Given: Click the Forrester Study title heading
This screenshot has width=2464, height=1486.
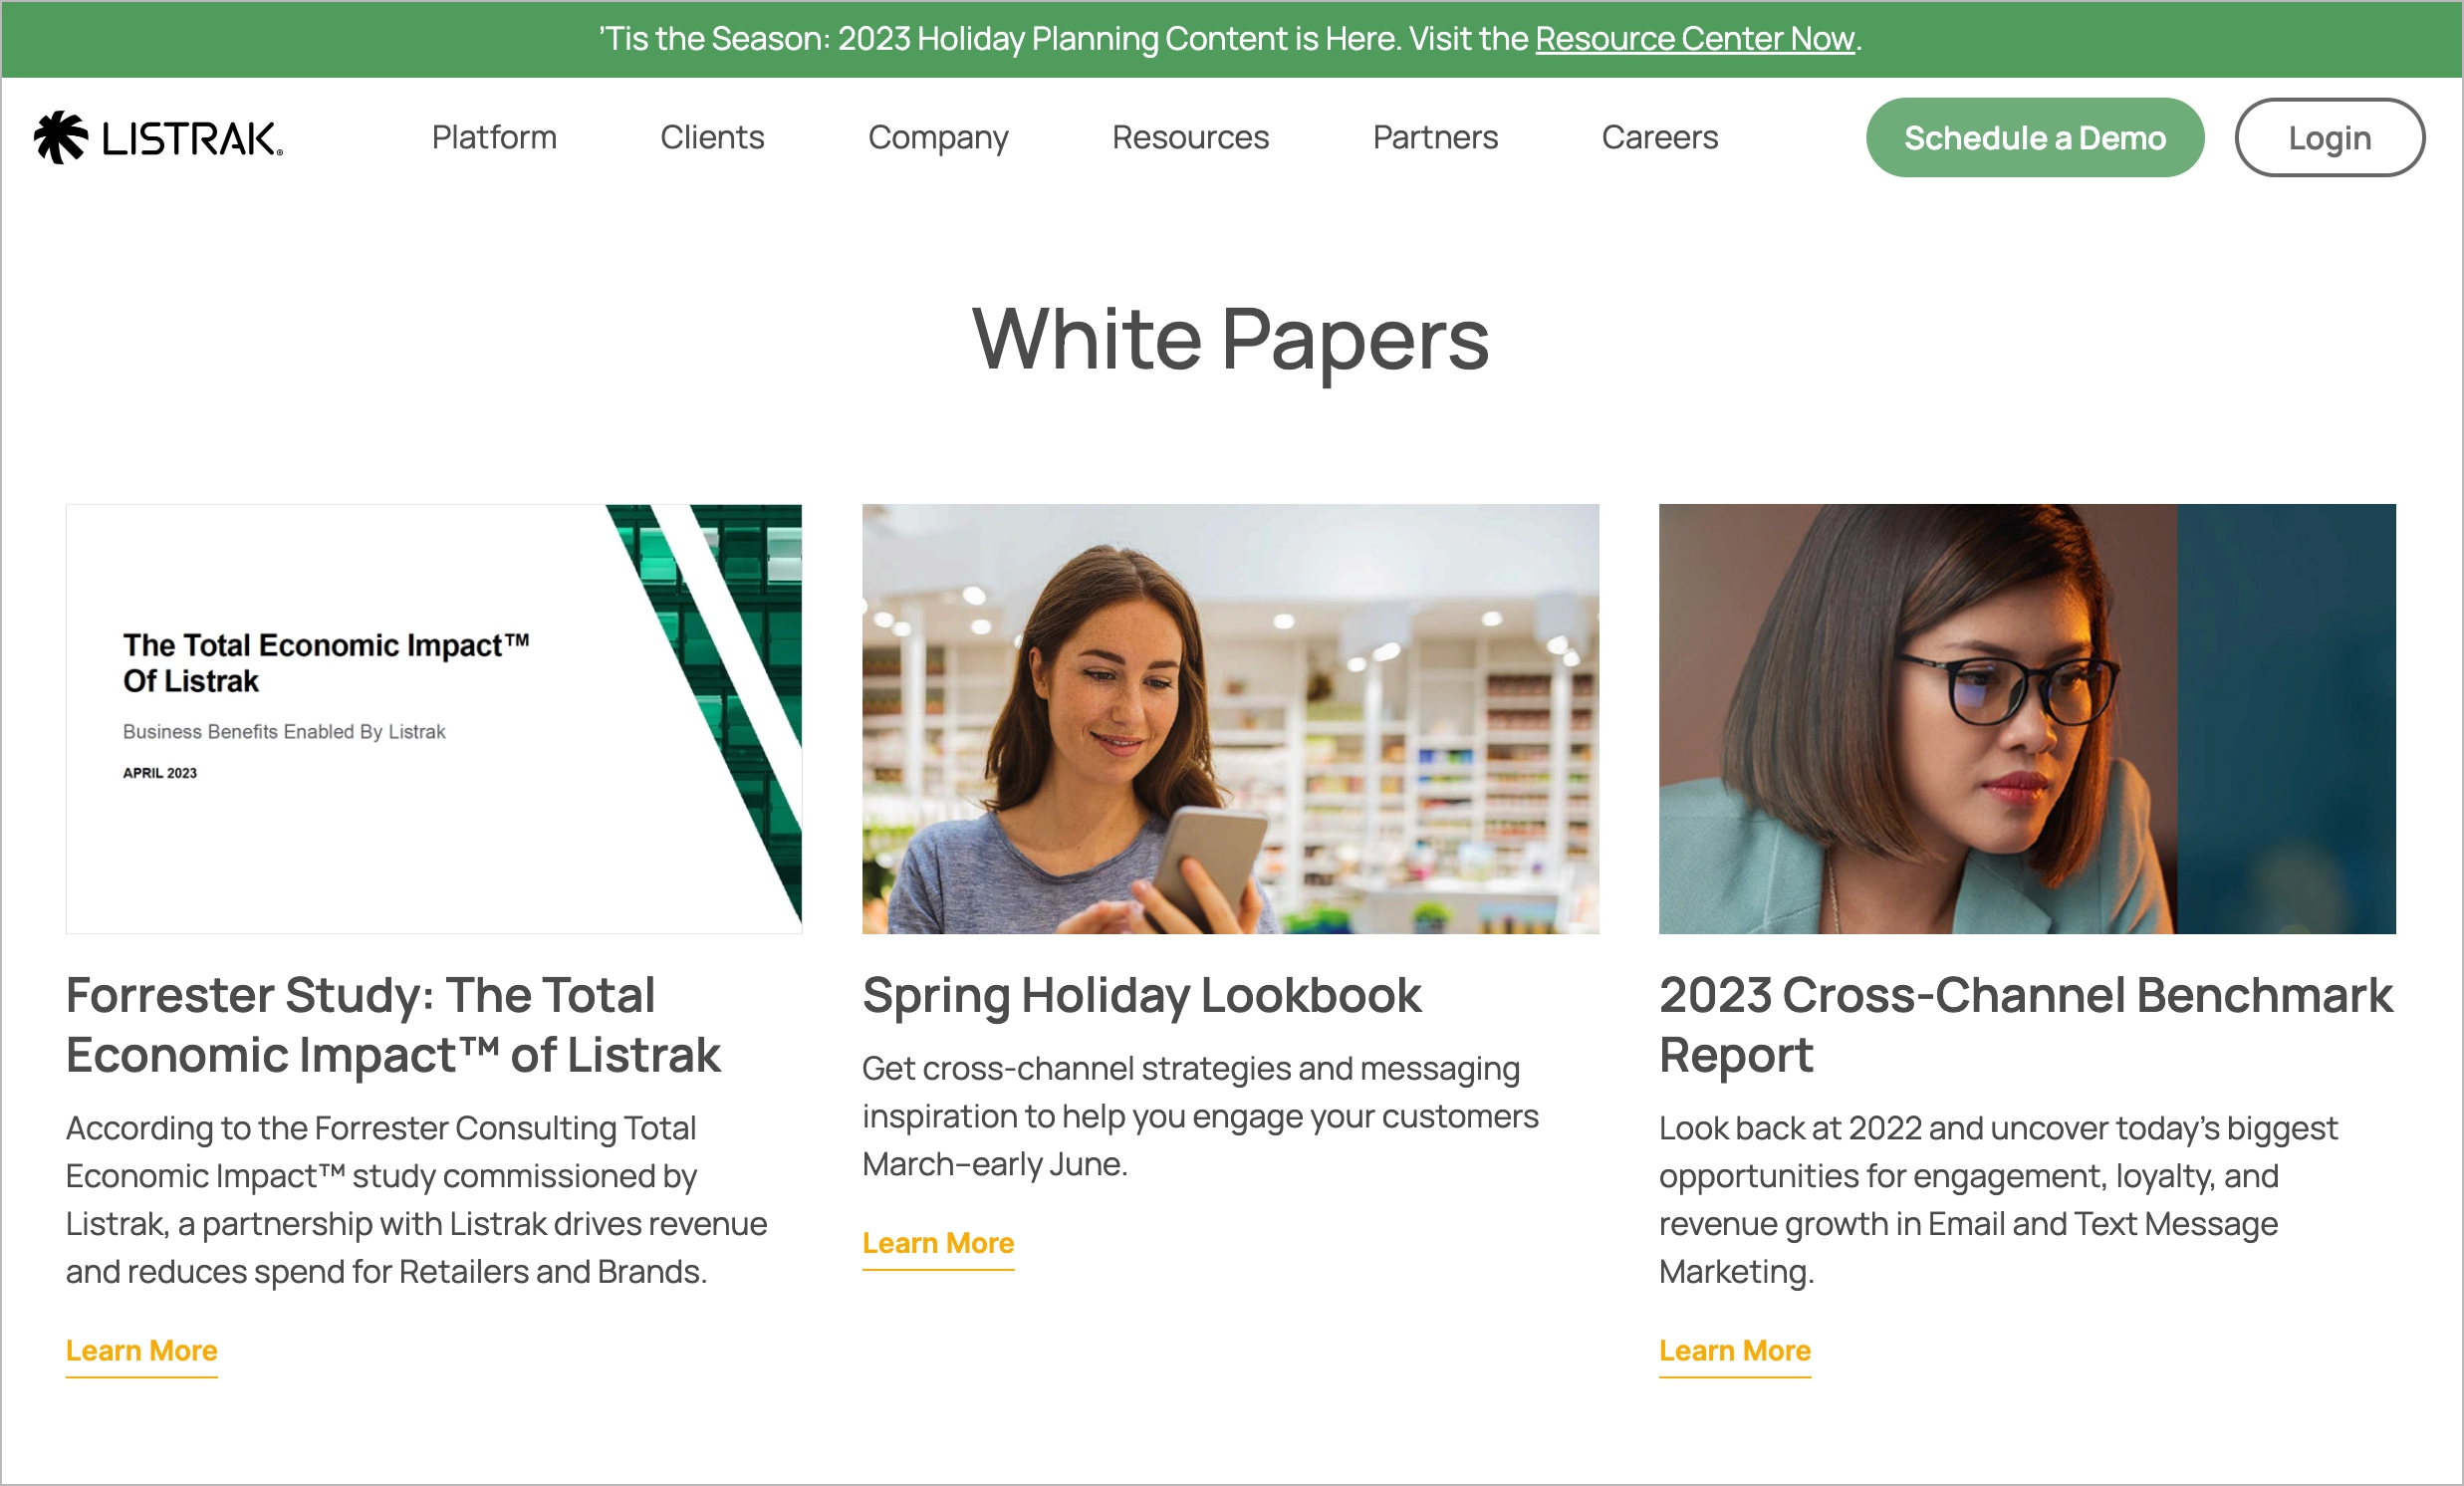Looking at the screenshot, I should coord(393,1025).
